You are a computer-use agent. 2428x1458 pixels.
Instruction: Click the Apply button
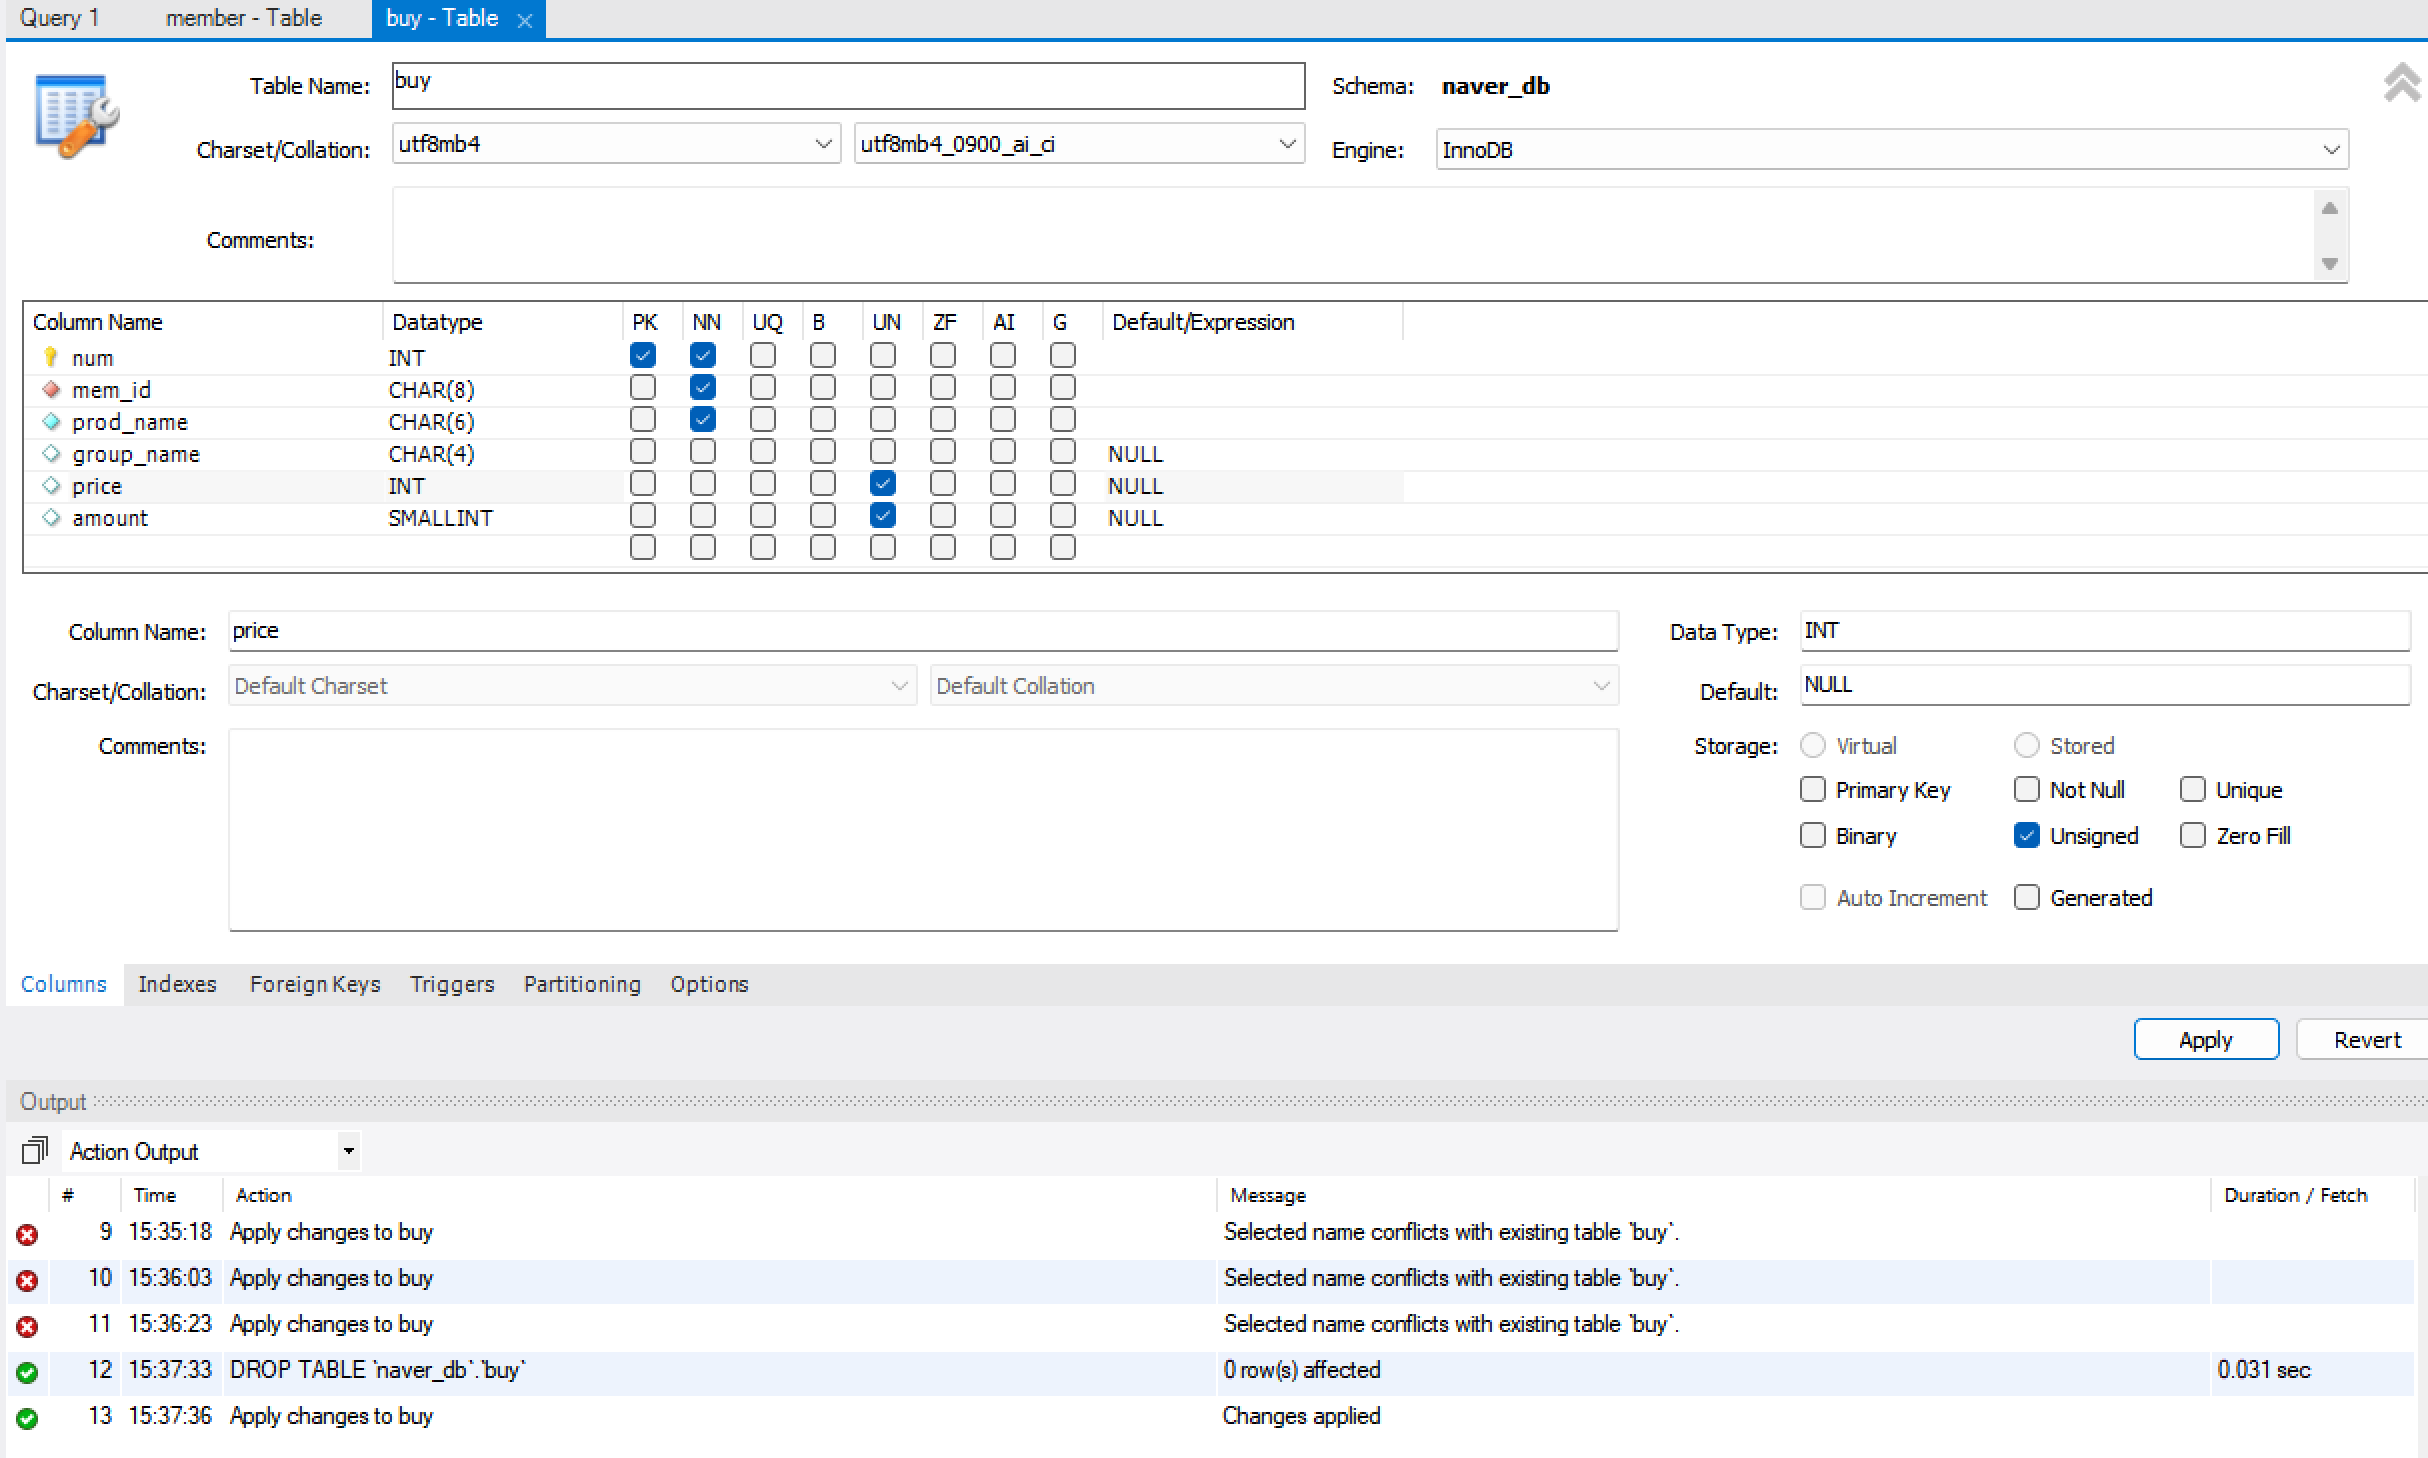2205,1040
